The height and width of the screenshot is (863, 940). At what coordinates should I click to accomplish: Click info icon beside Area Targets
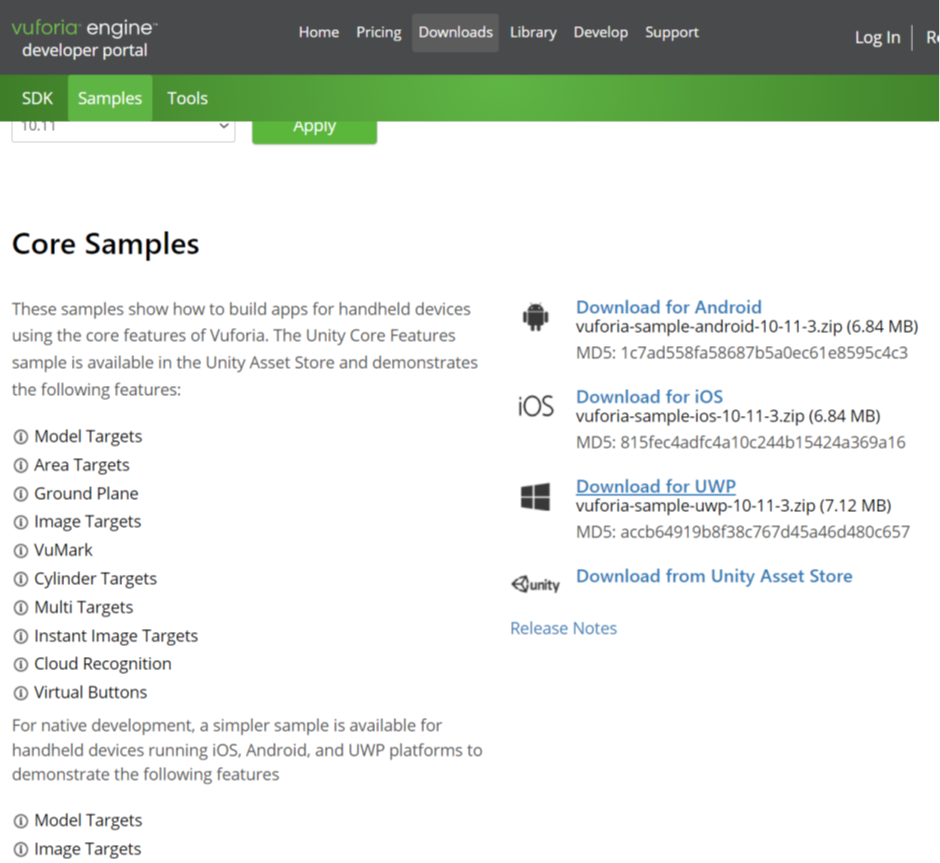20,466
